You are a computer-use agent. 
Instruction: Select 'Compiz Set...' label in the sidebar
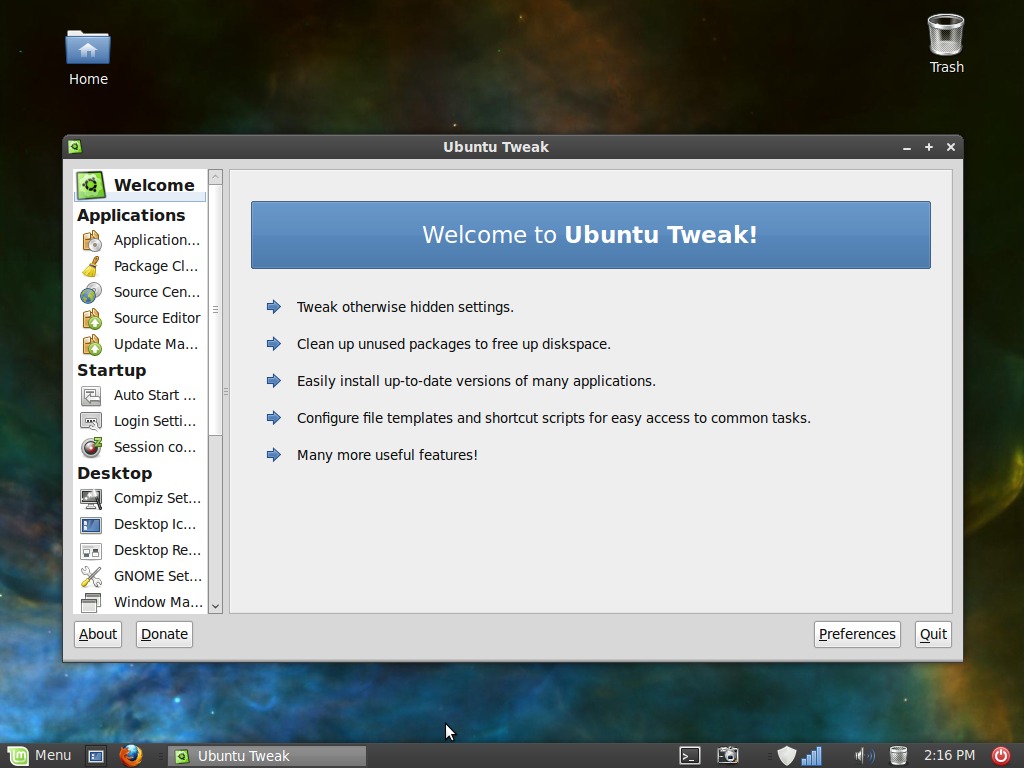pos(157,498)
